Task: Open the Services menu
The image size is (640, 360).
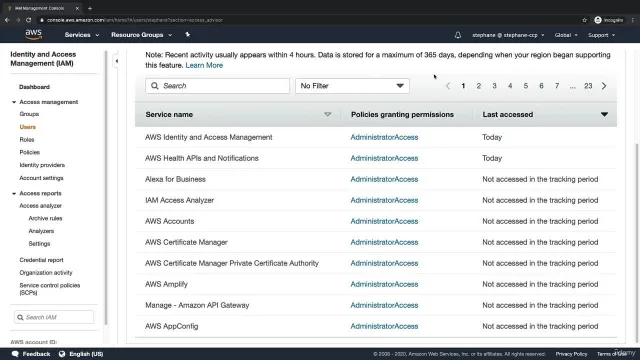Action: 82,35
